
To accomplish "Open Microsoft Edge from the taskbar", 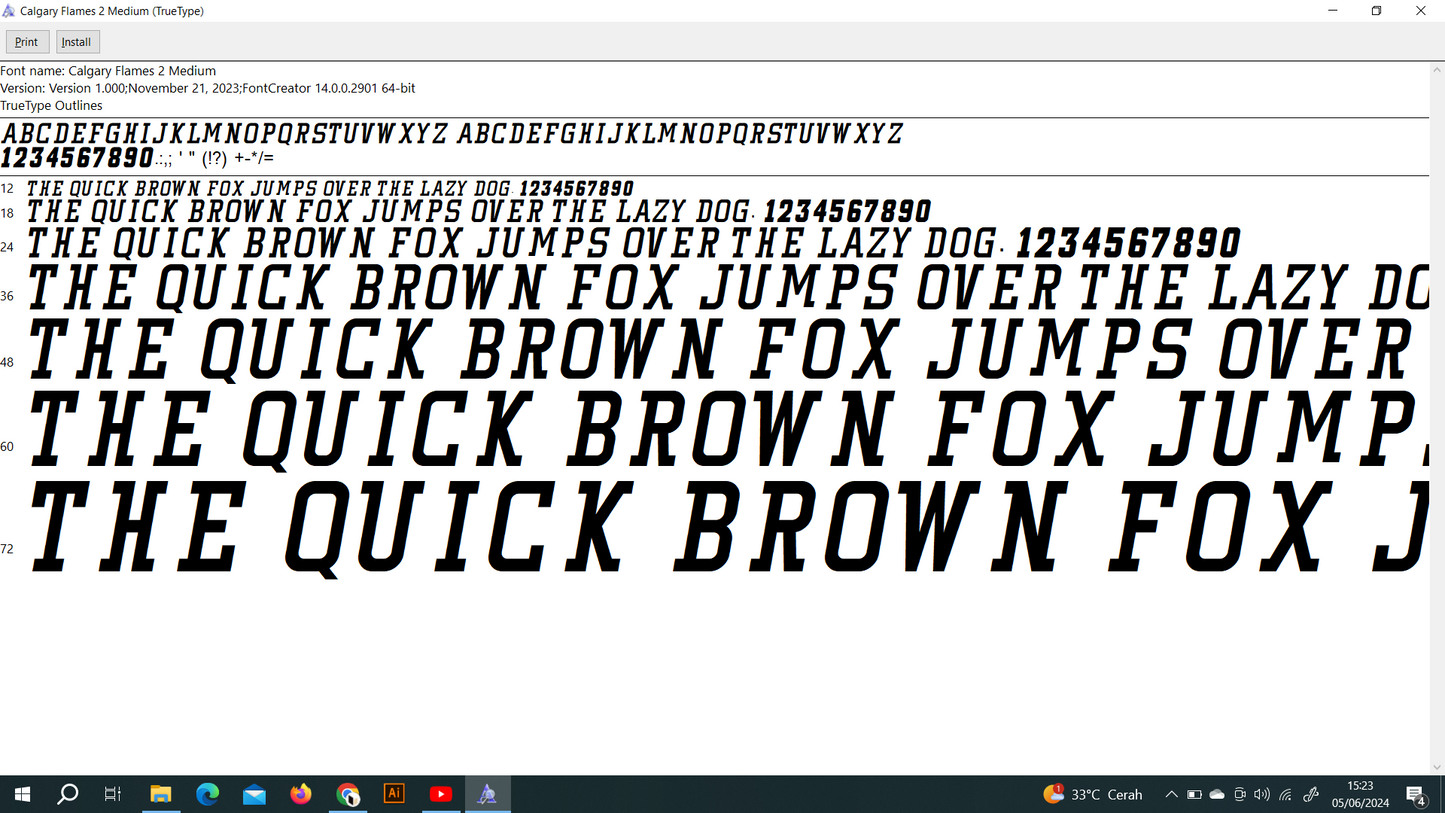I will [207, 794].
